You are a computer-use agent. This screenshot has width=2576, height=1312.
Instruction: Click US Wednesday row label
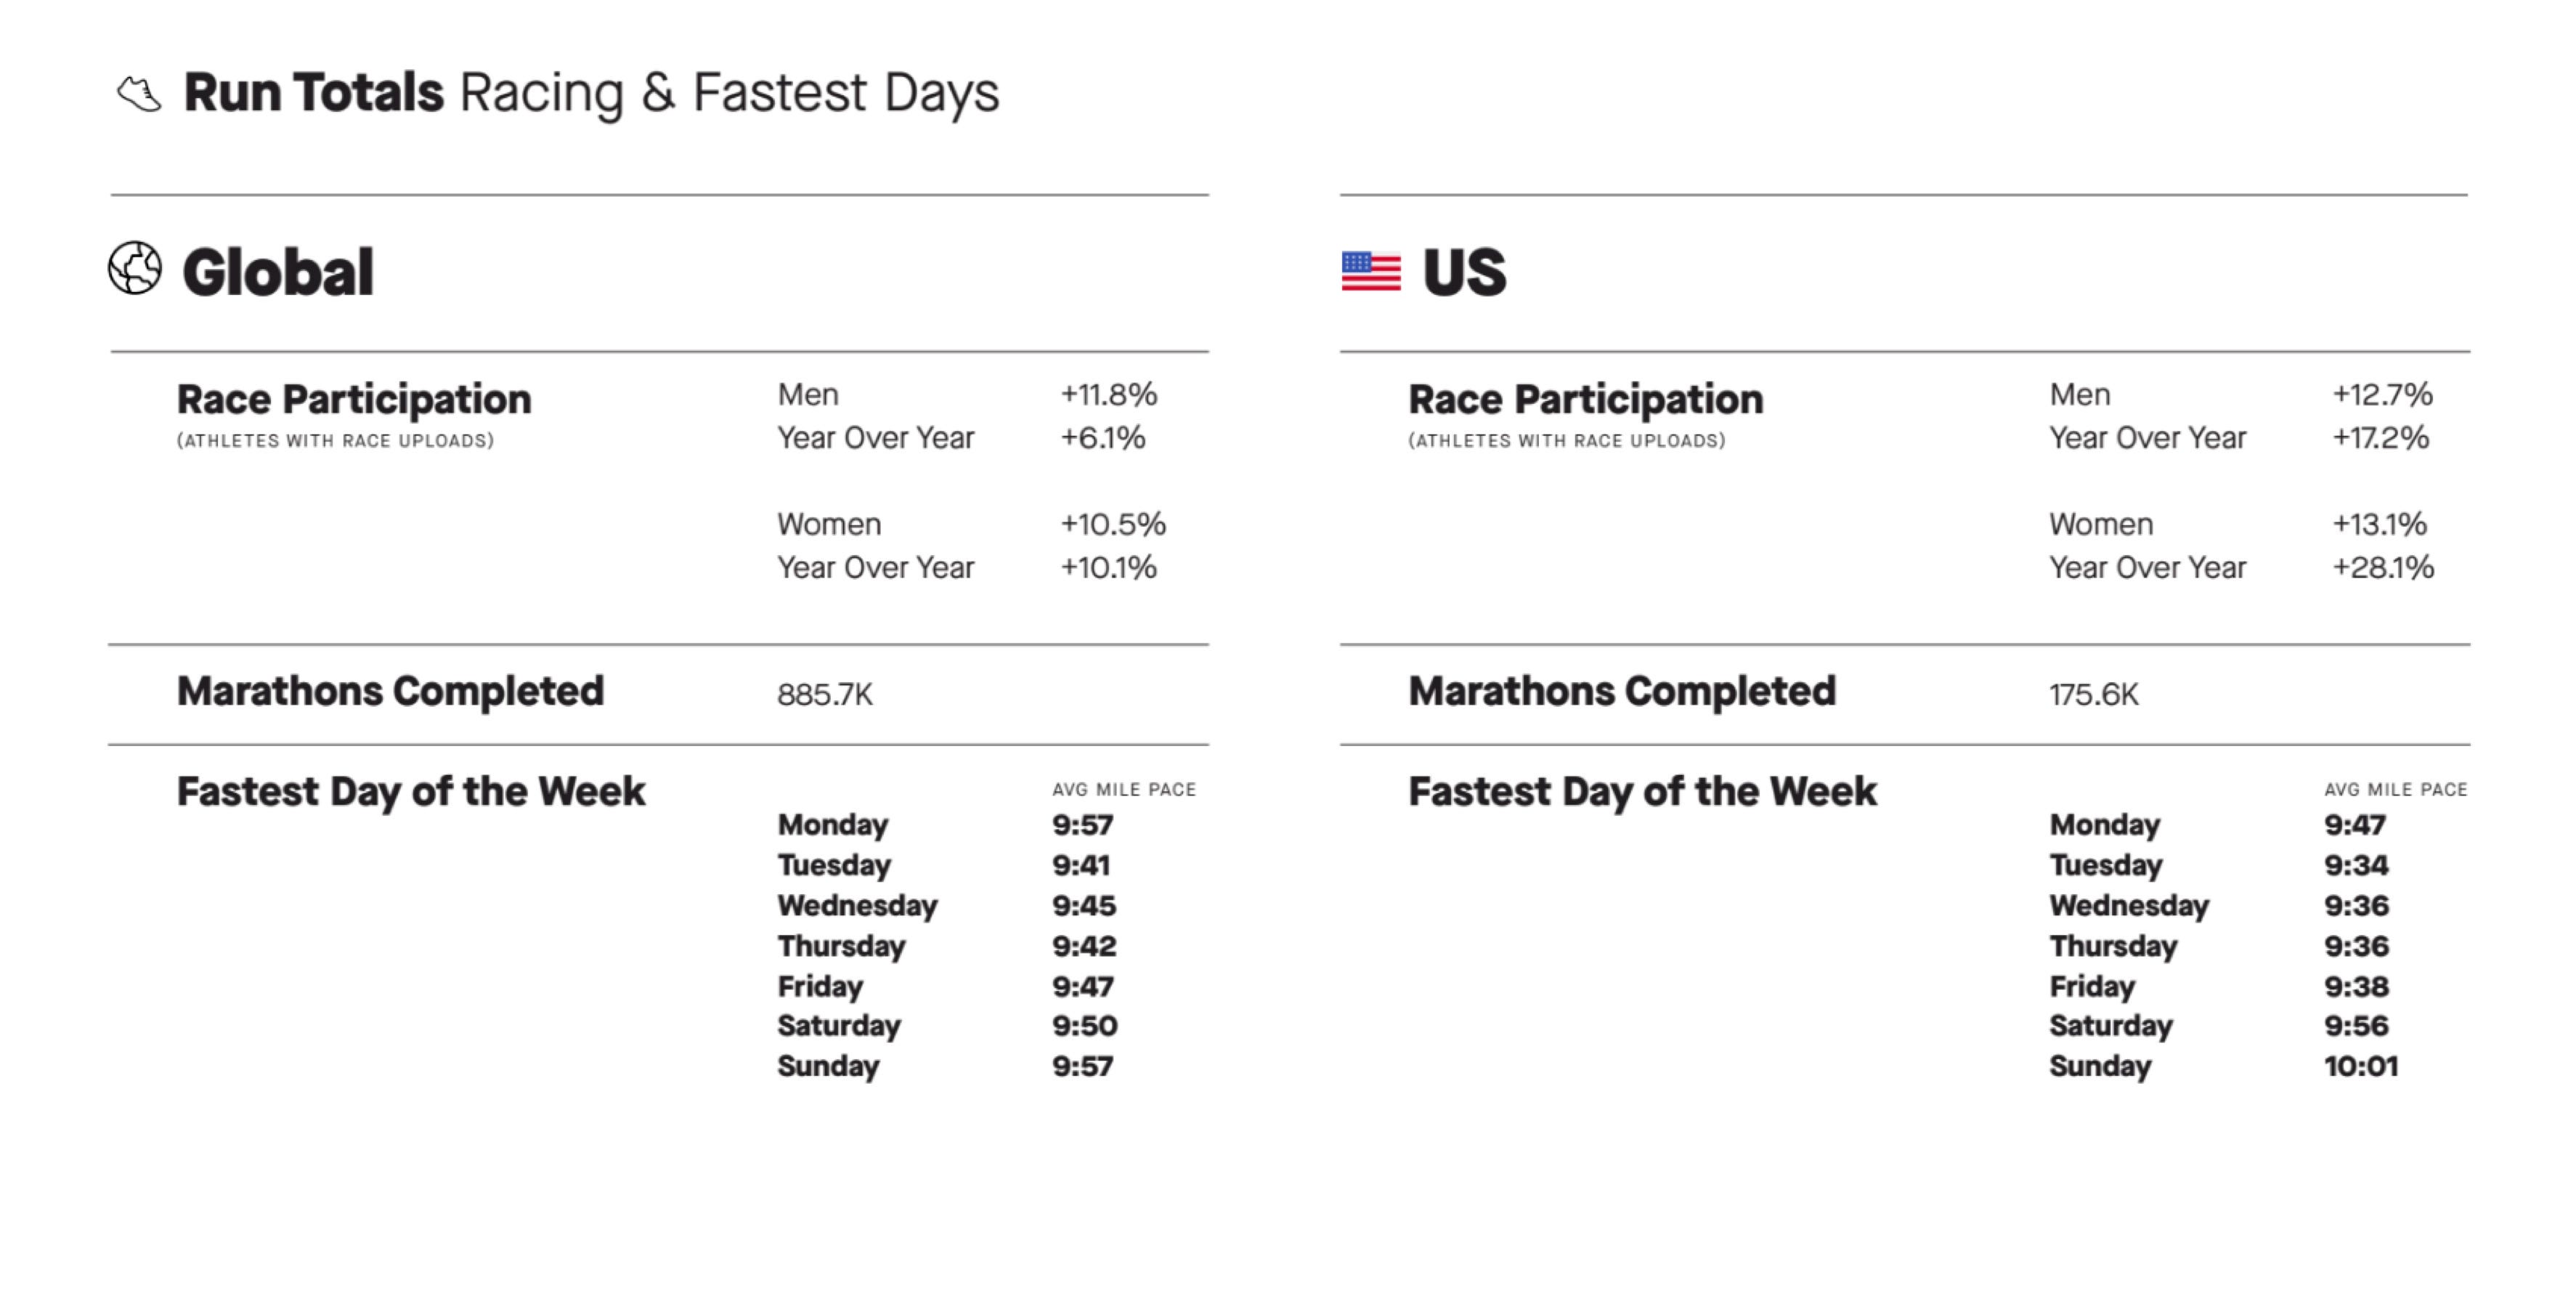point(2129,905)
